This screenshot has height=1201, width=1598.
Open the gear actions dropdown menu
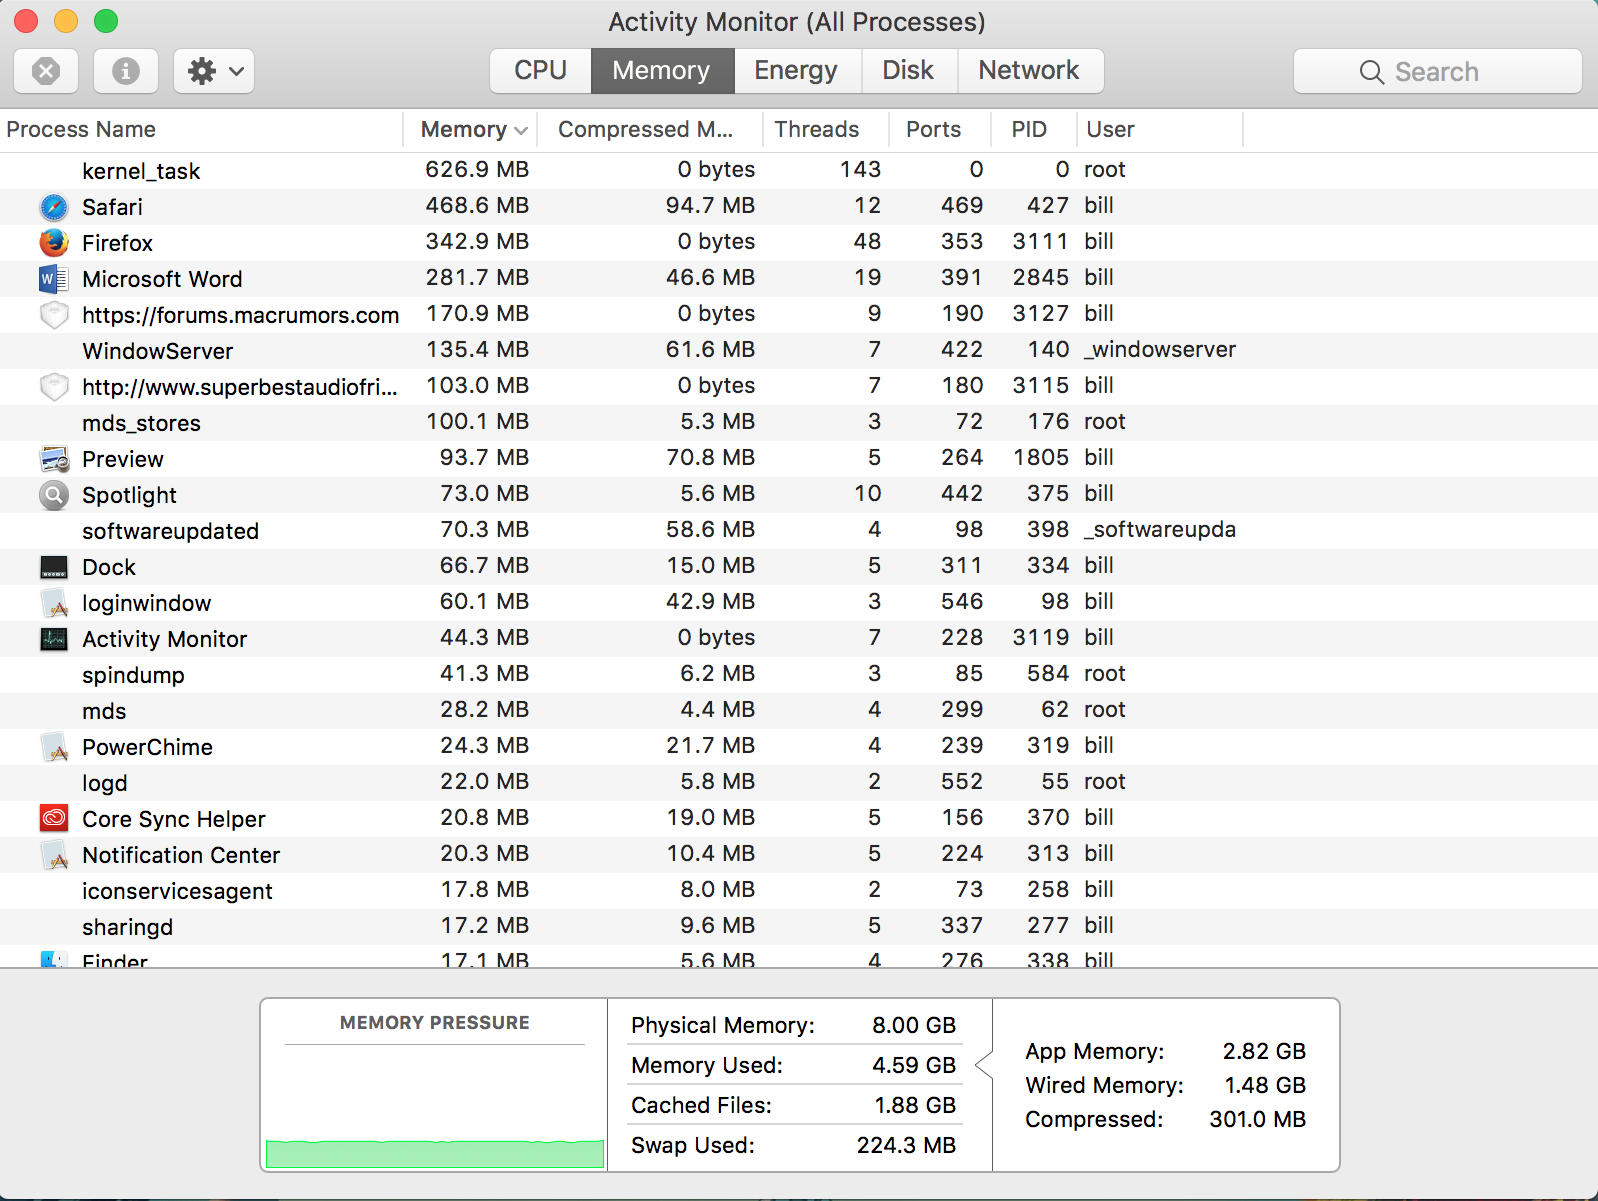point(214,71)
